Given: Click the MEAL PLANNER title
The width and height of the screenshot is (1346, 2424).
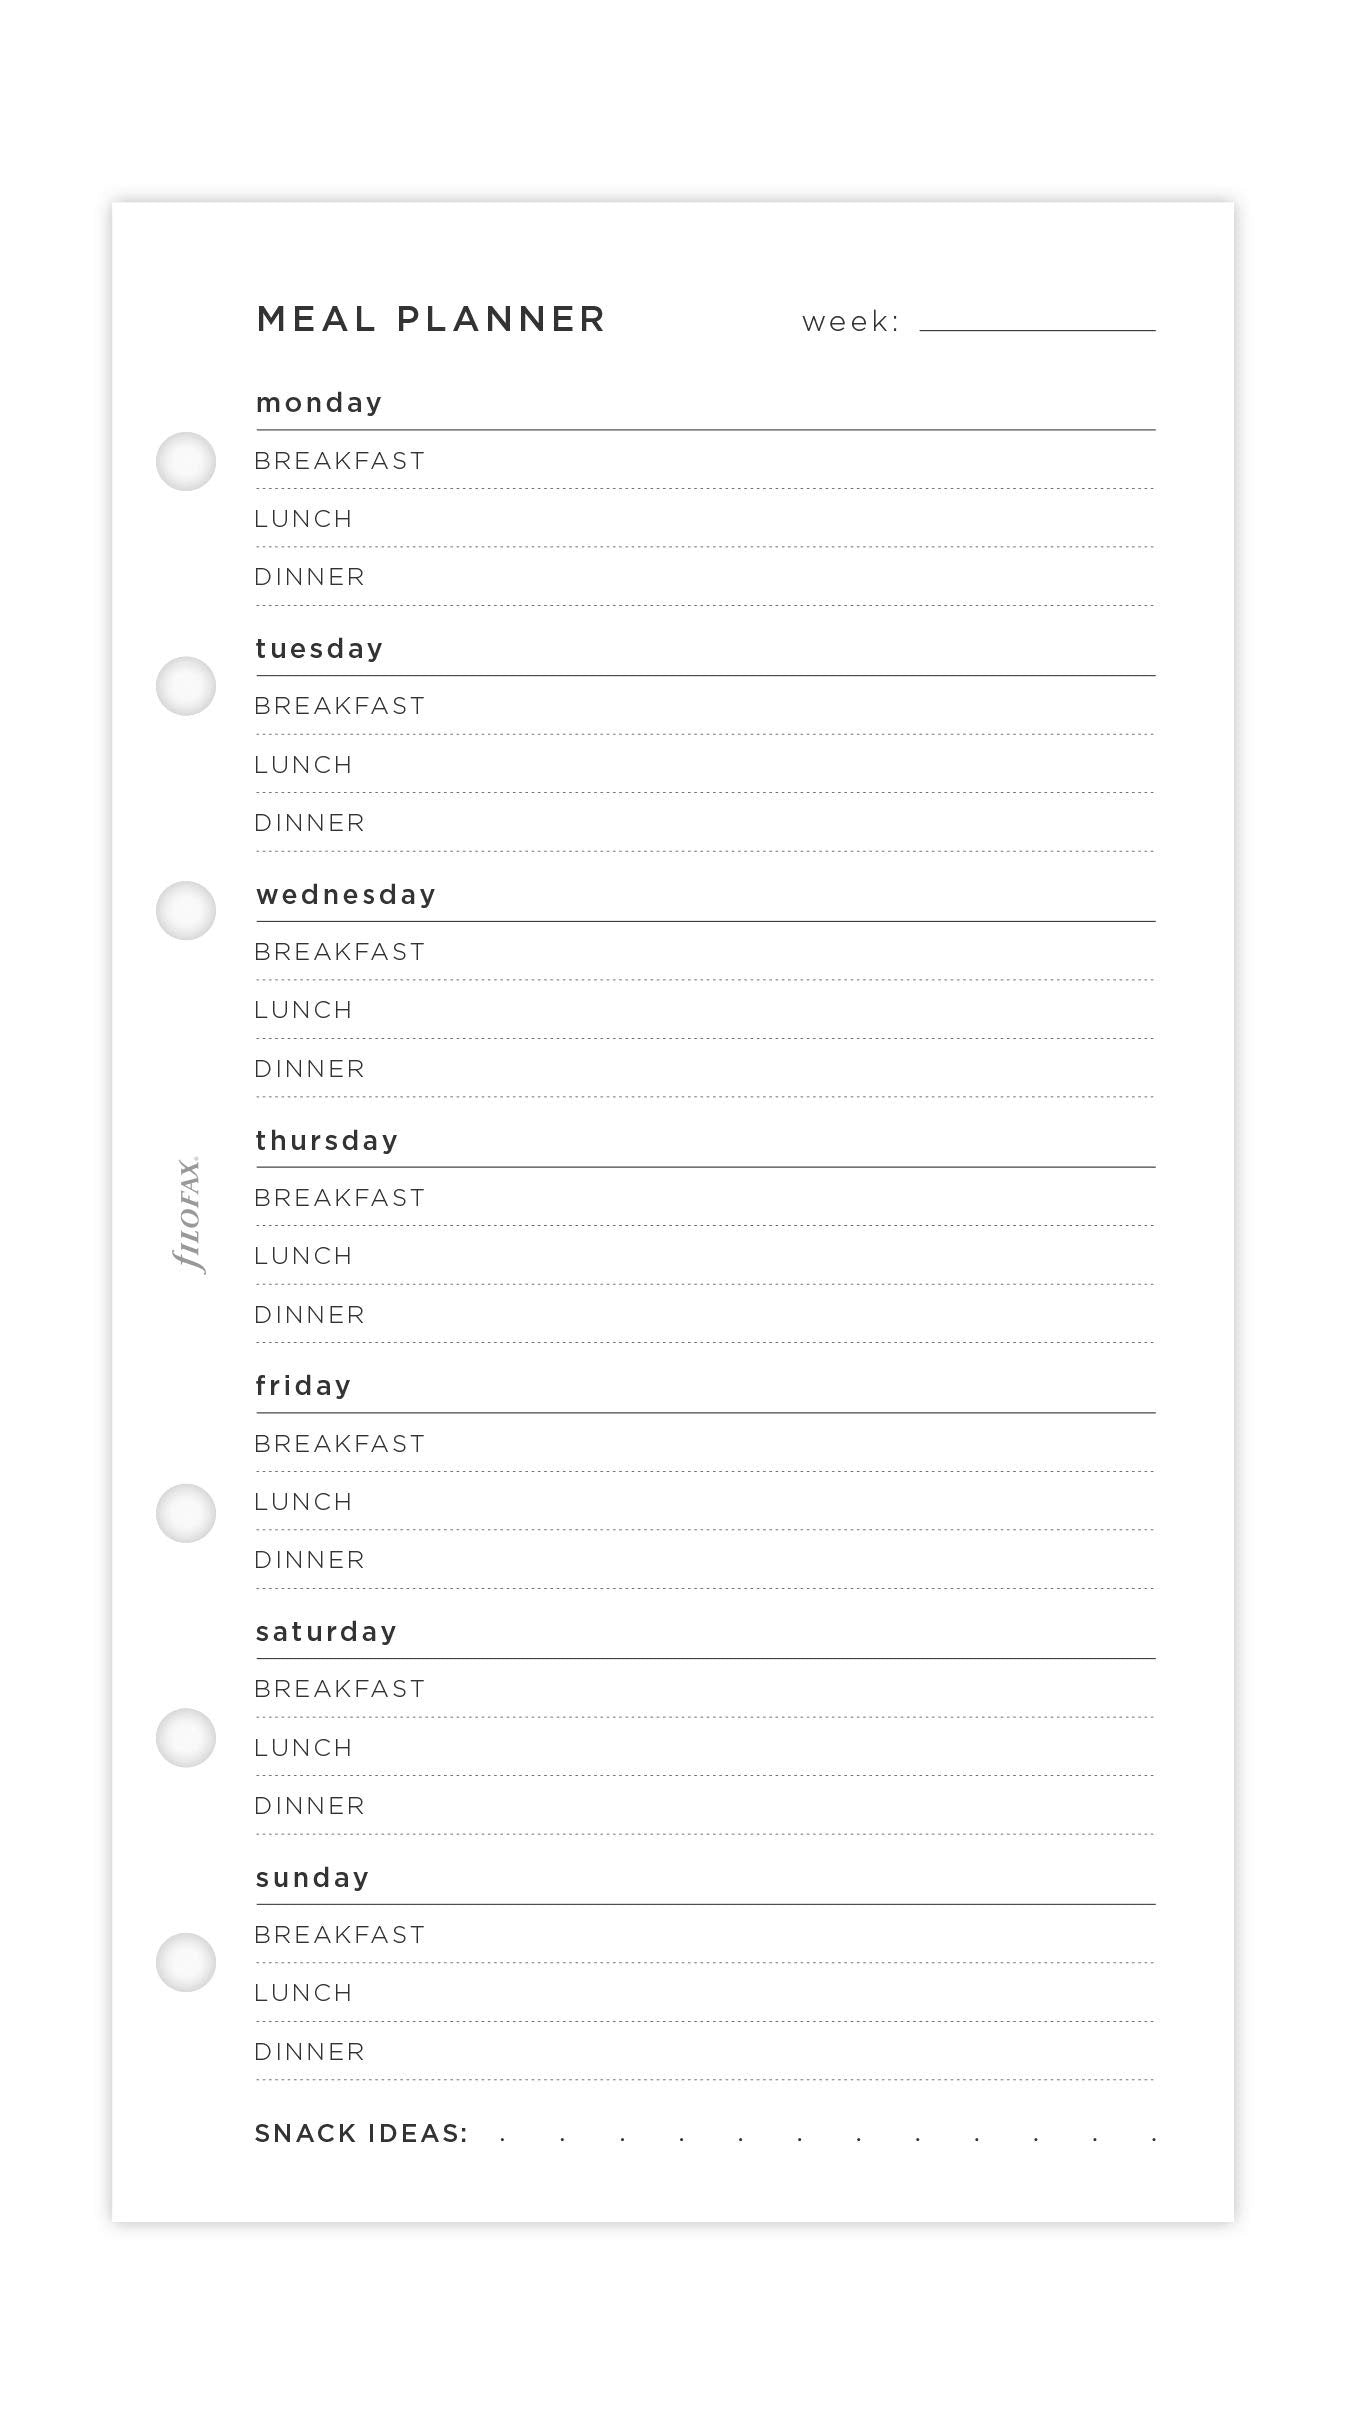Looking at the screenshot, I should [431, 319].
